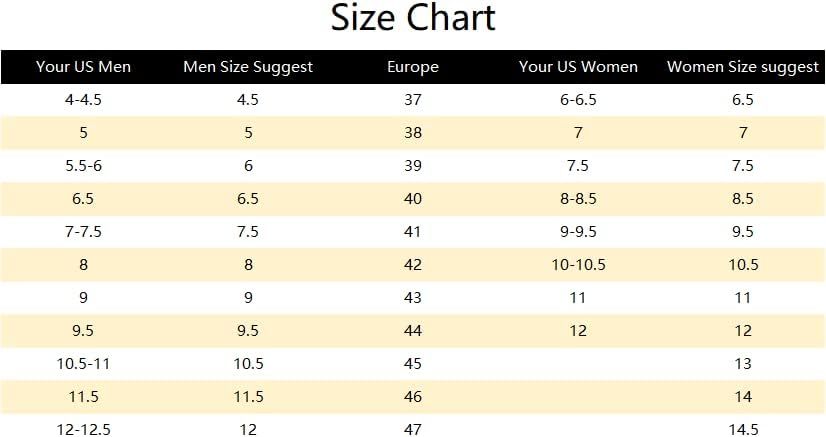The image size is (826, 437).
Task: Click Europe size 43 cell
Action: 413,298
